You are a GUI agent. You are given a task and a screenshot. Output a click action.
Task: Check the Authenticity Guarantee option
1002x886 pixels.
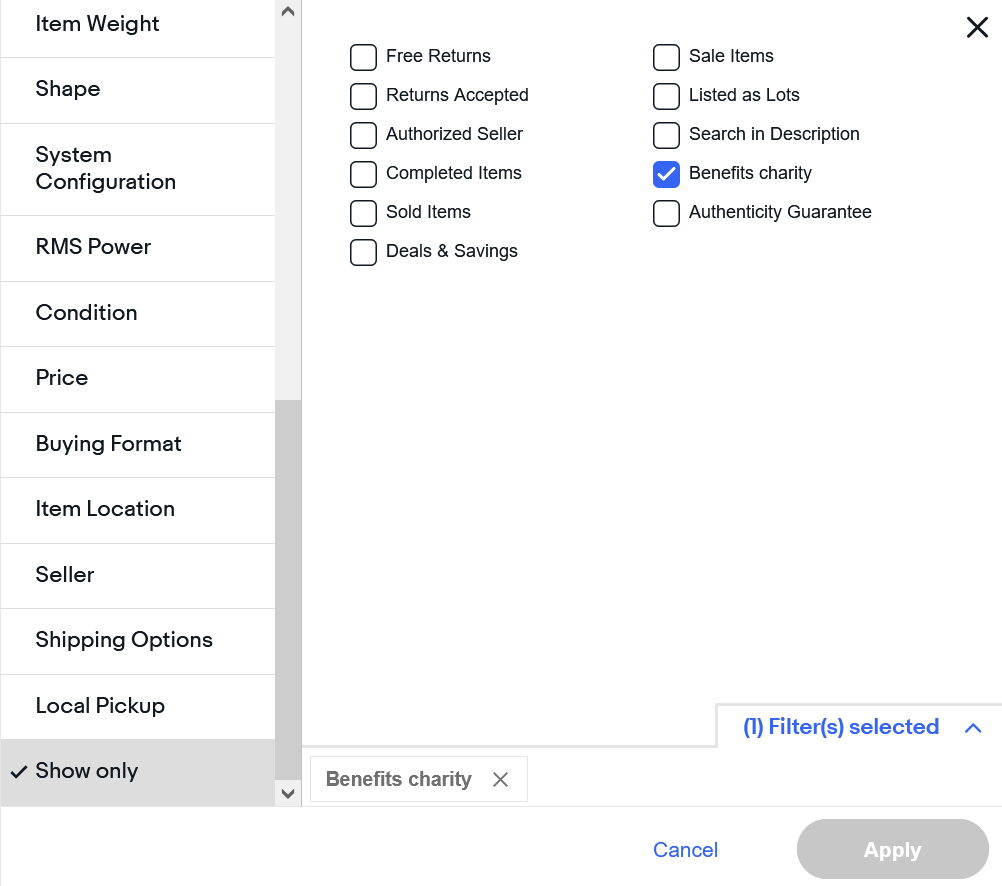[x=666, y=213]
